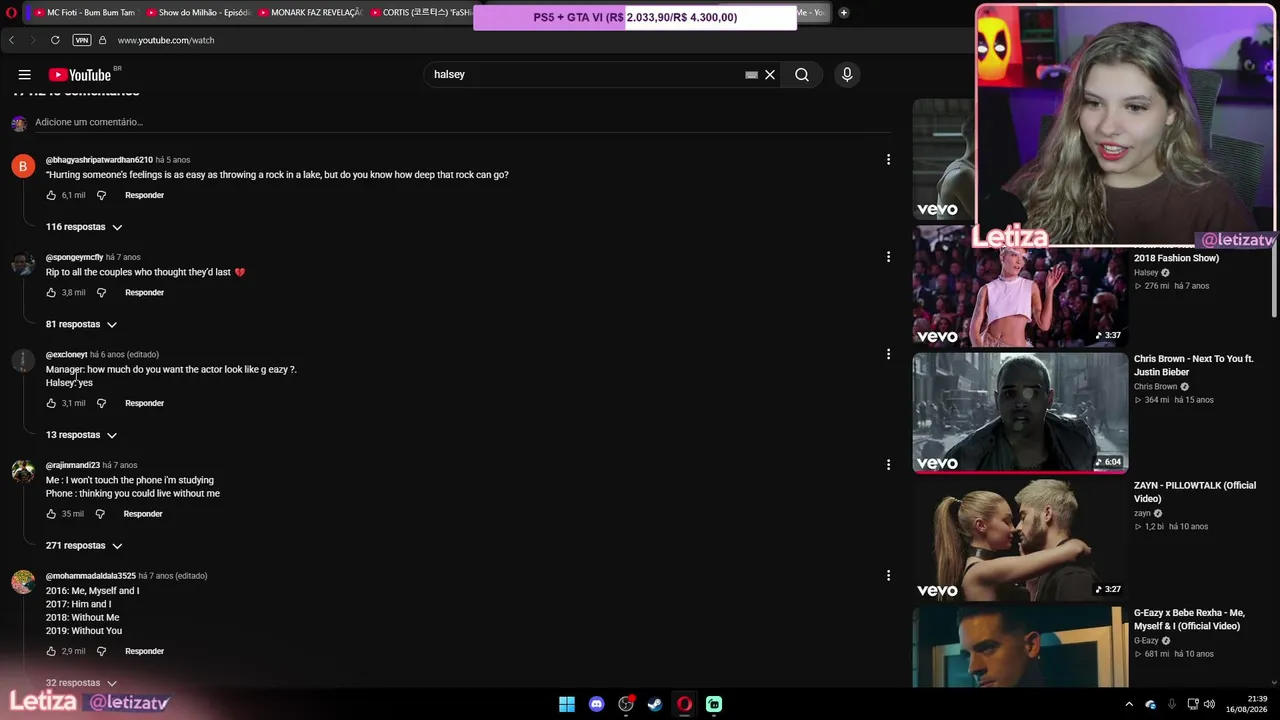The width and height of the screenshot is (1280, 720).
Task: Expand the 271 respostas thread
Action: tap(84, 546)
